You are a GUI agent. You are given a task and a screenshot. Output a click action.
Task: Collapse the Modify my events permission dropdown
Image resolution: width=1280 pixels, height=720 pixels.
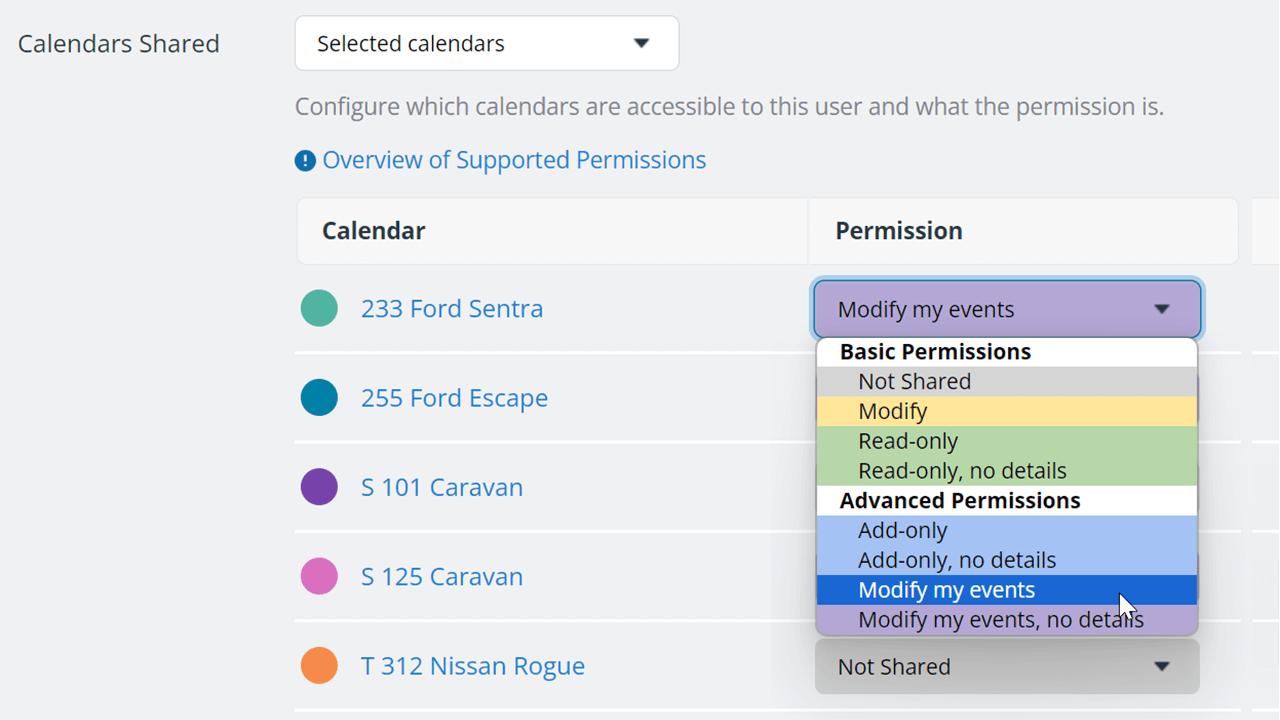point(1007,309)
